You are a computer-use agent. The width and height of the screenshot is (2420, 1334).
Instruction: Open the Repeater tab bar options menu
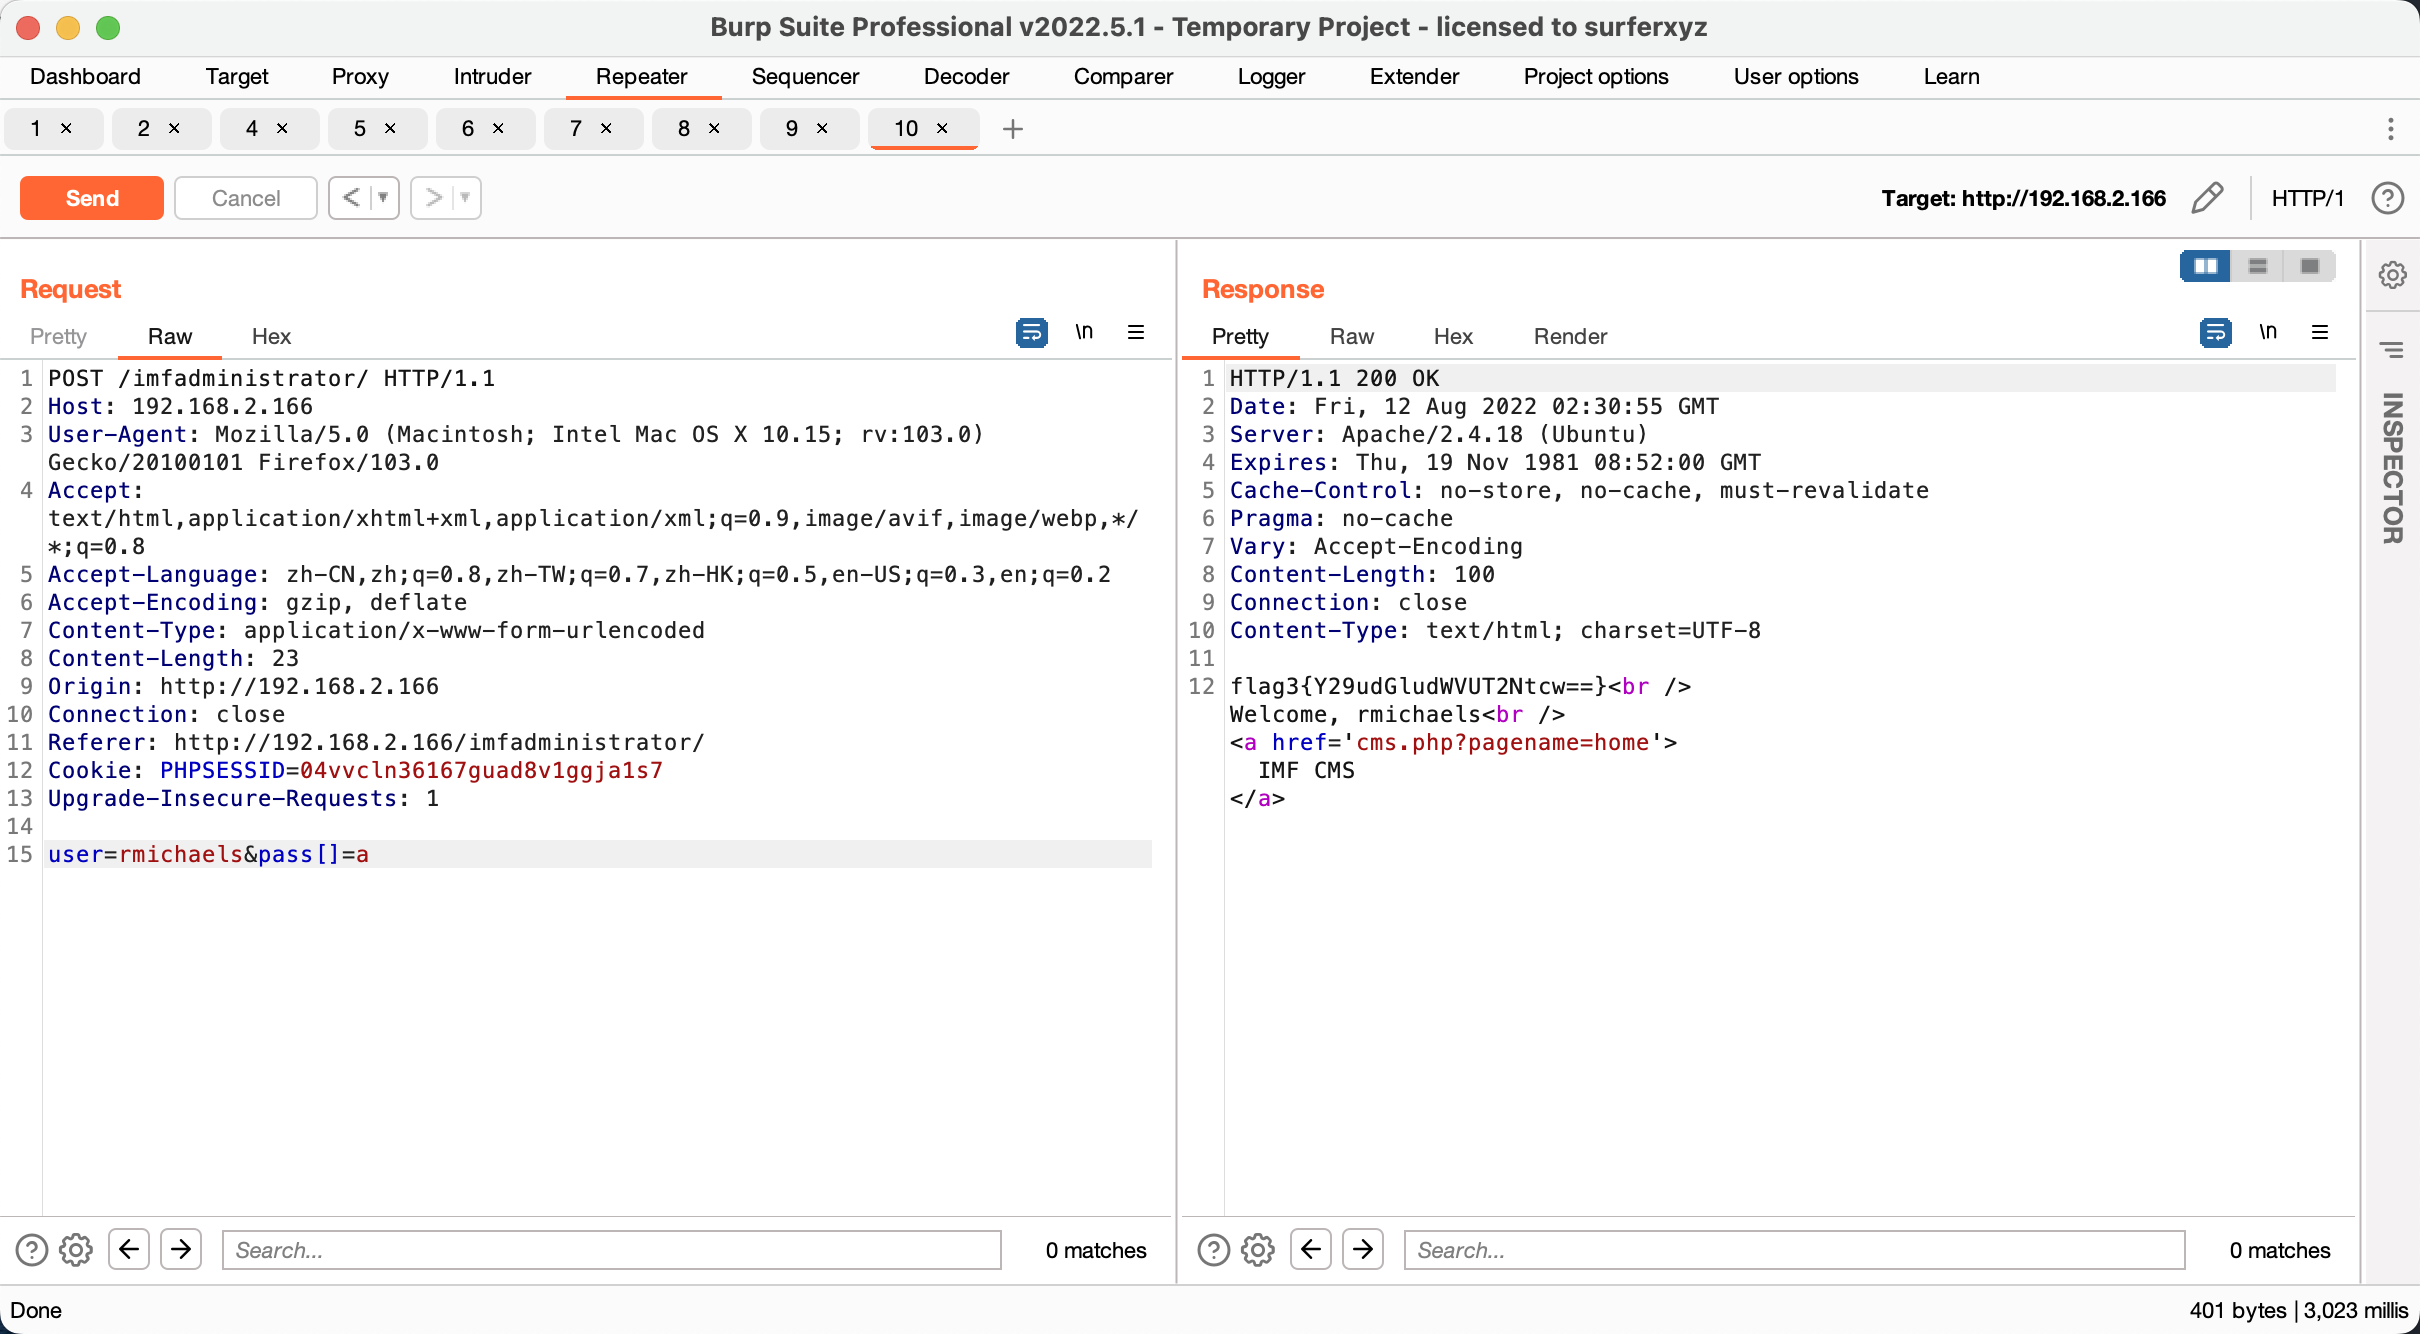coord(2391,129)
